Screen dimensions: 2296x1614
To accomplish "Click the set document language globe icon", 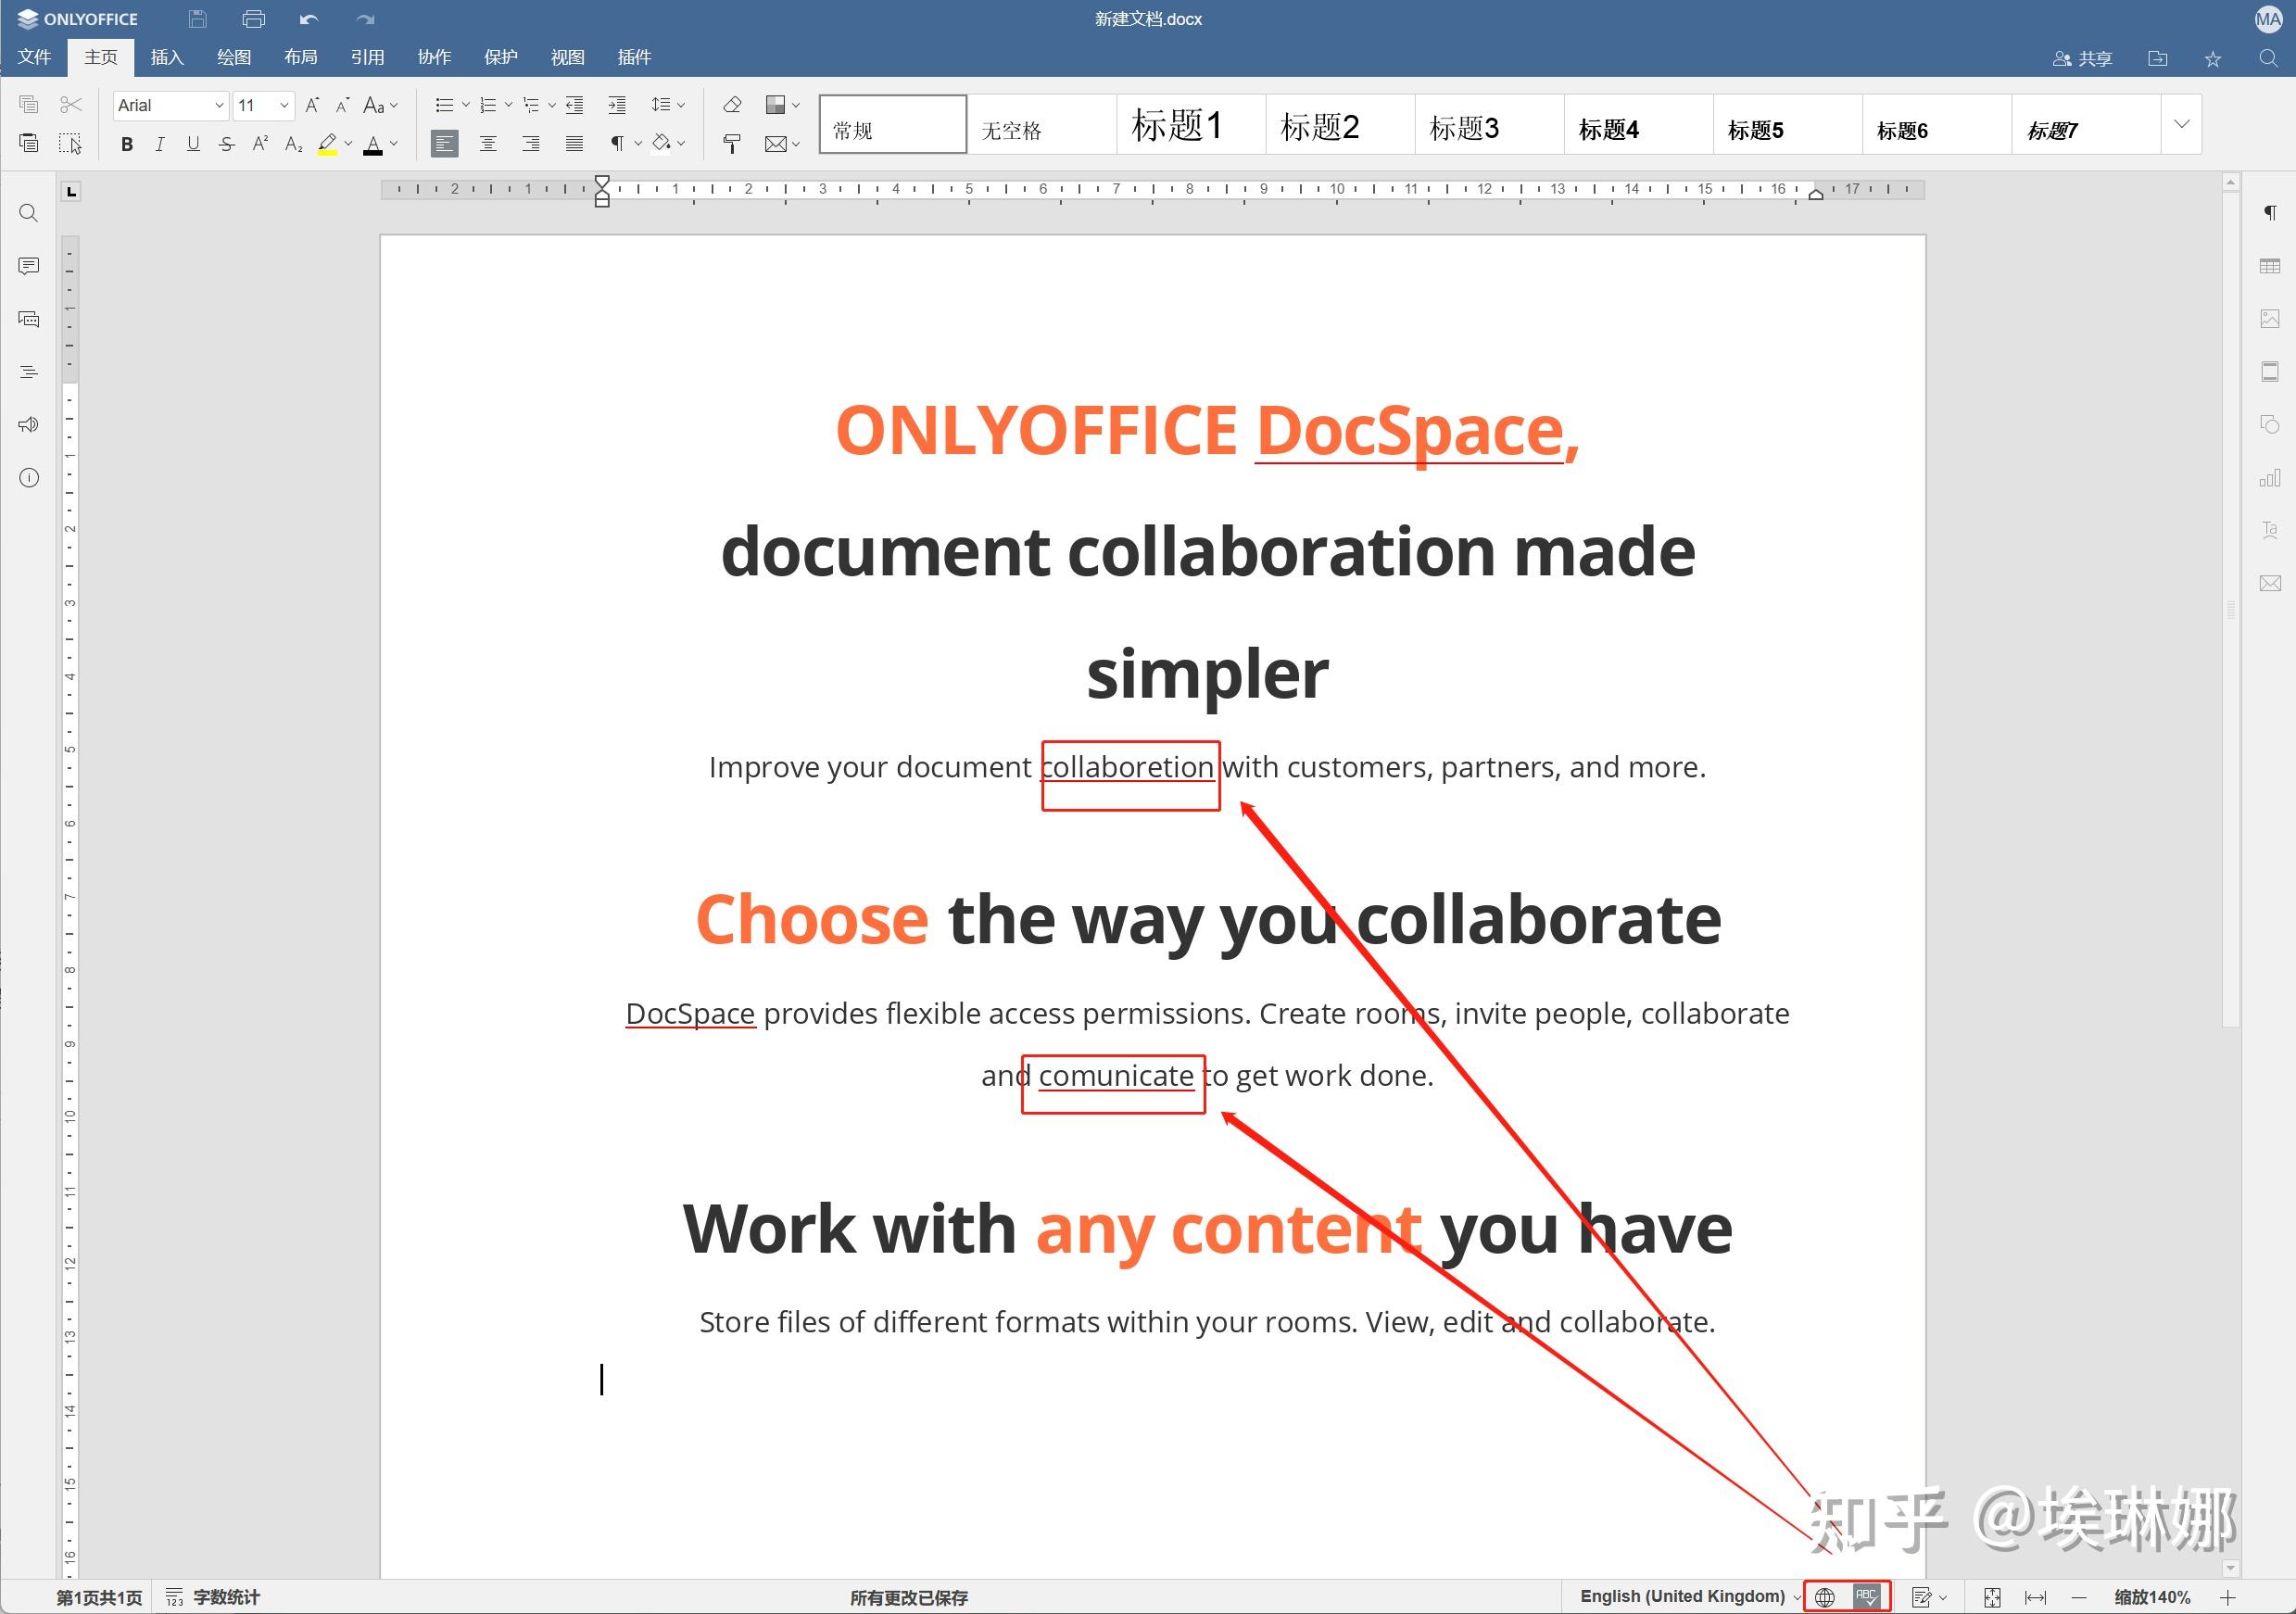I will pos(1825,1597).
